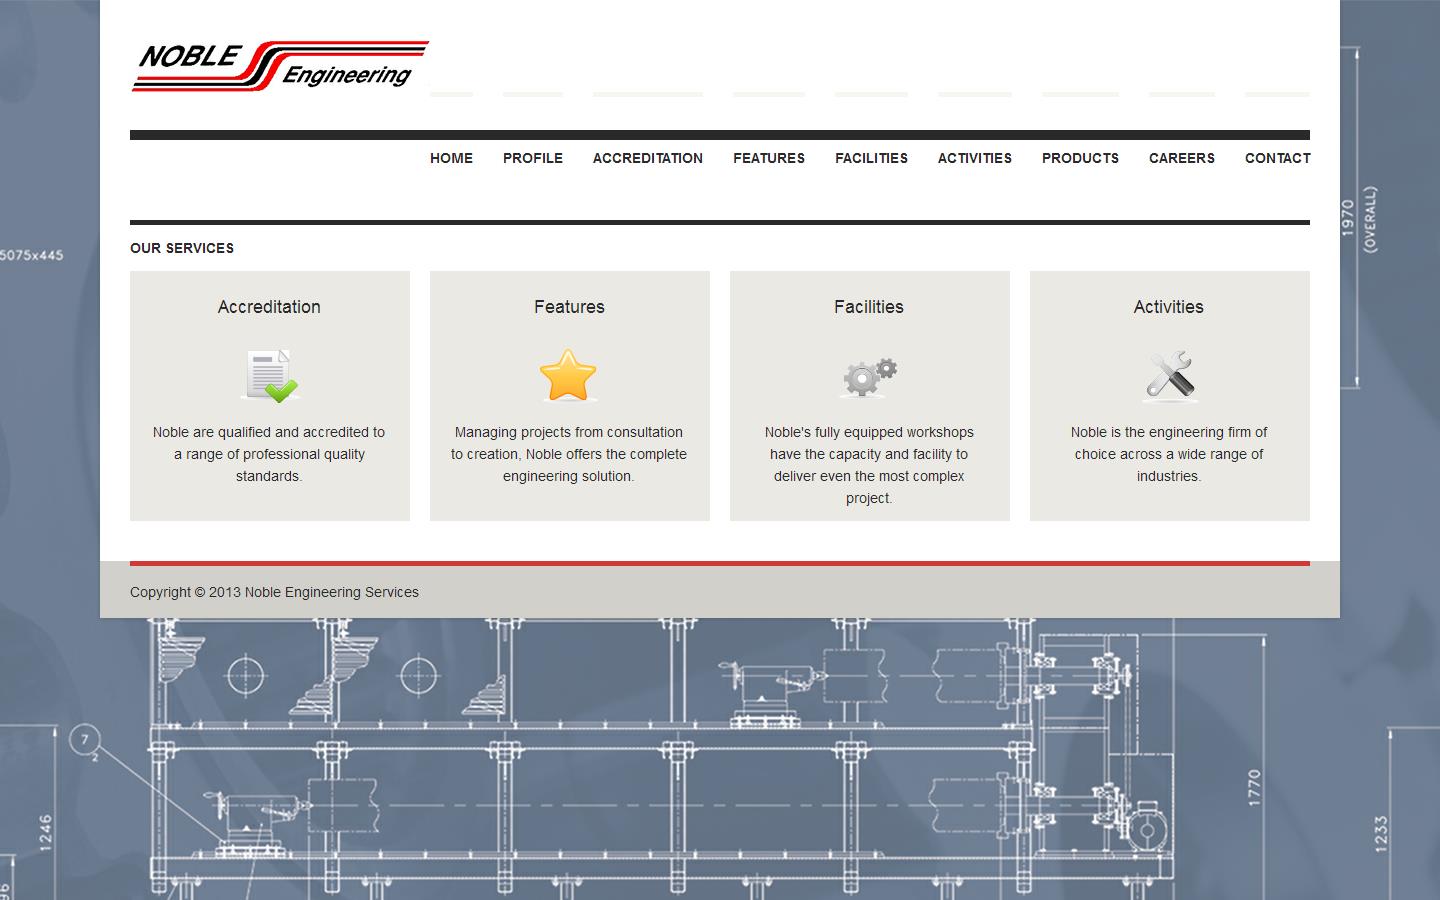Screen dimensions: 1440x900
Task: Open the CONTACT page
Action: pos(1277,158)
